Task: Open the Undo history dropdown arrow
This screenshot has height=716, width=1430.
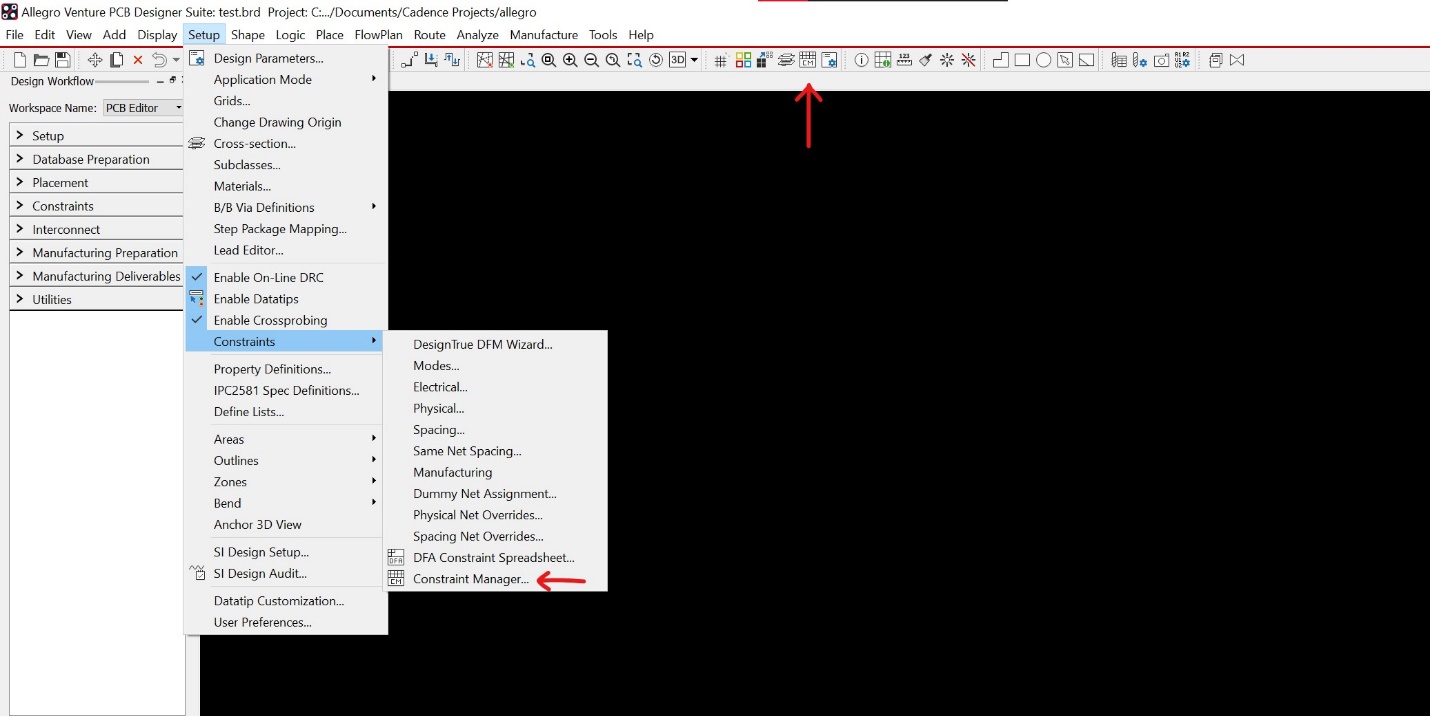Action: [x=176, y=60]
